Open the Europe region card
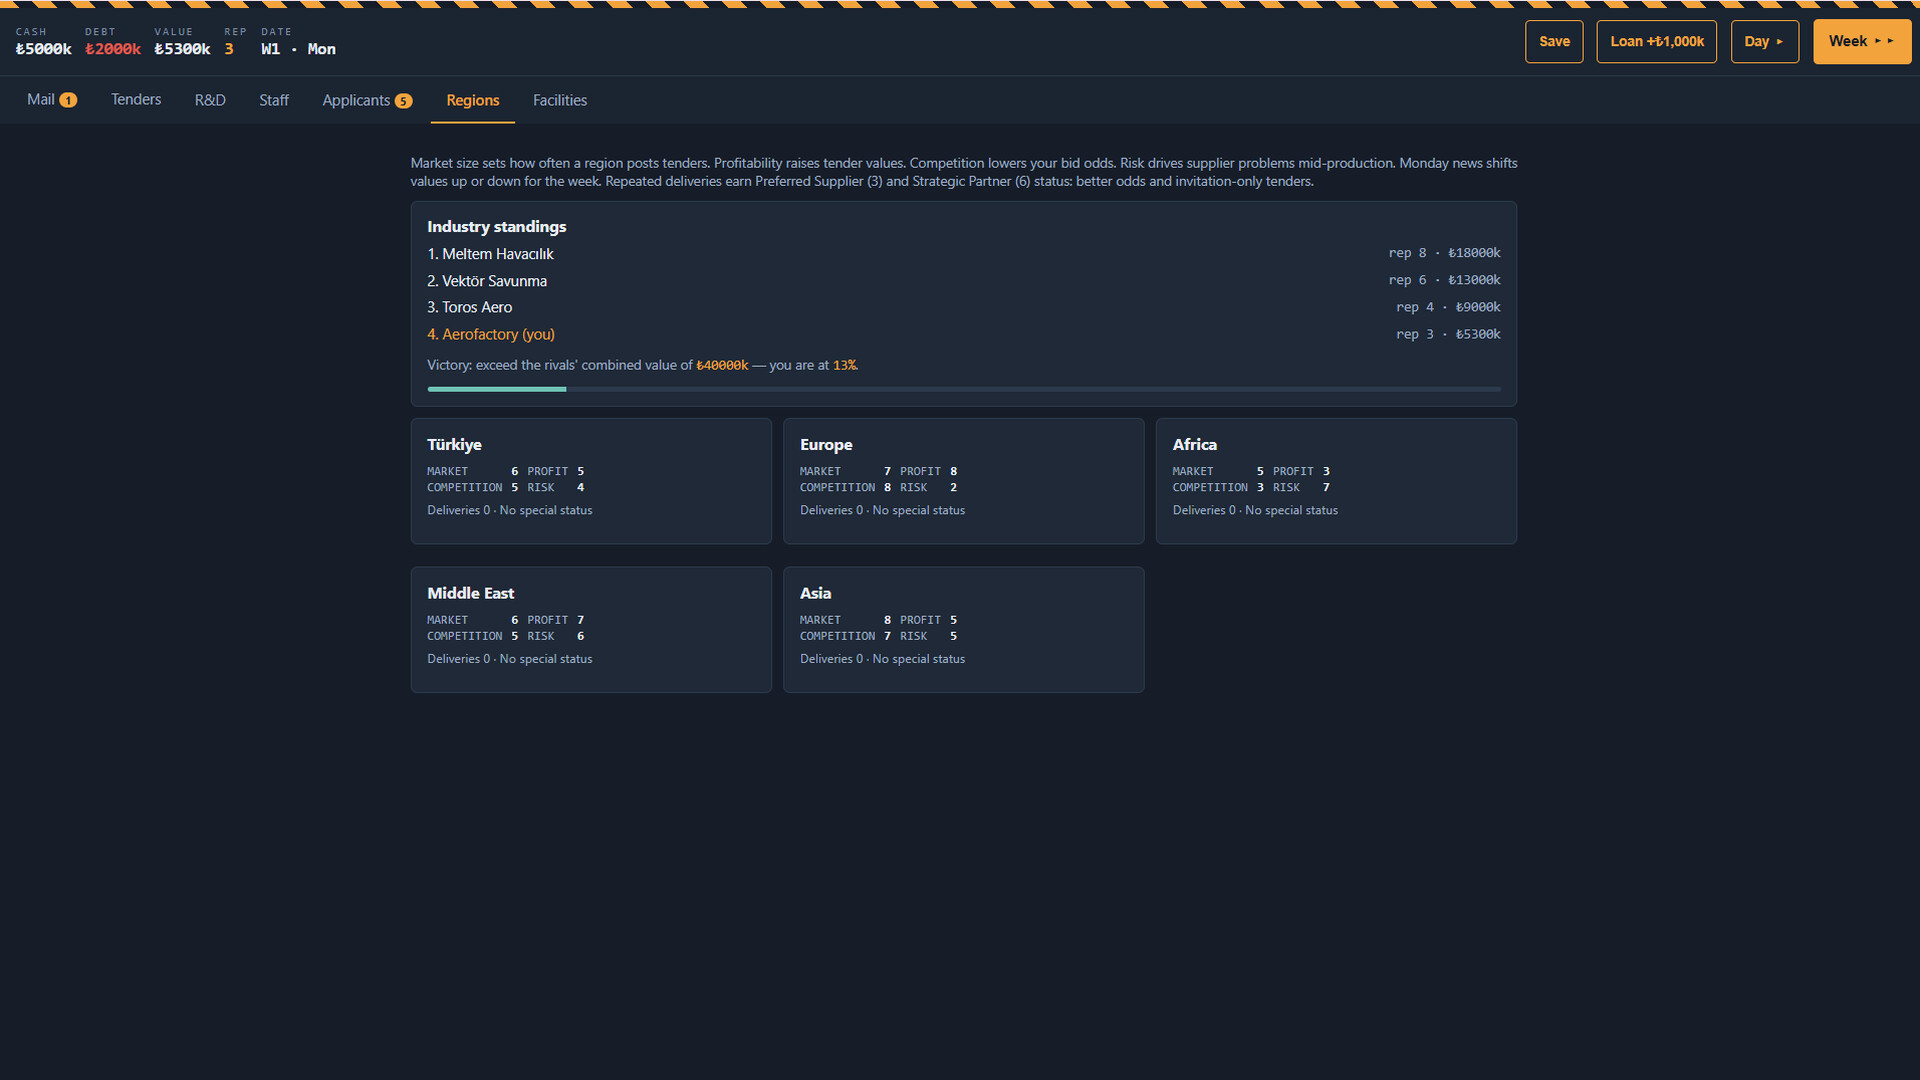The height and width of the screenshot is (1080, 1920). pos(964,481)
